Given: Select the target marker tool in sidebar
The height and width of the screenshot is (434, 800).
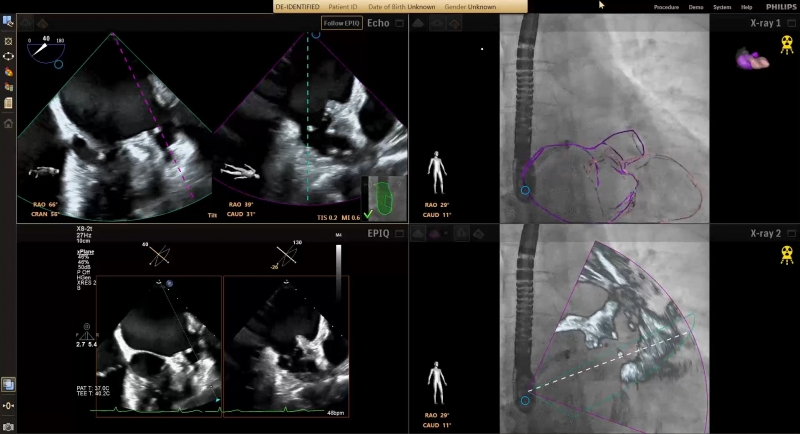Looking at the screenshot, I should 8,41.
